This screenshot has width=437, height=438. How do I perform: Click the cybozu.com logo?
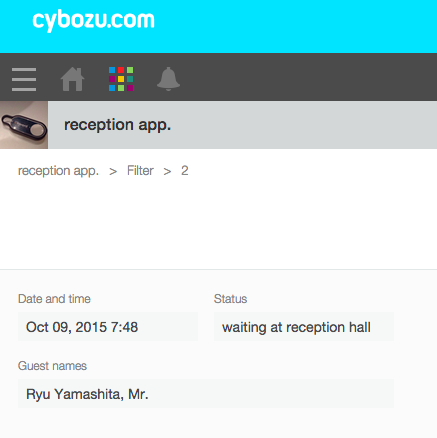coord(93,21)
